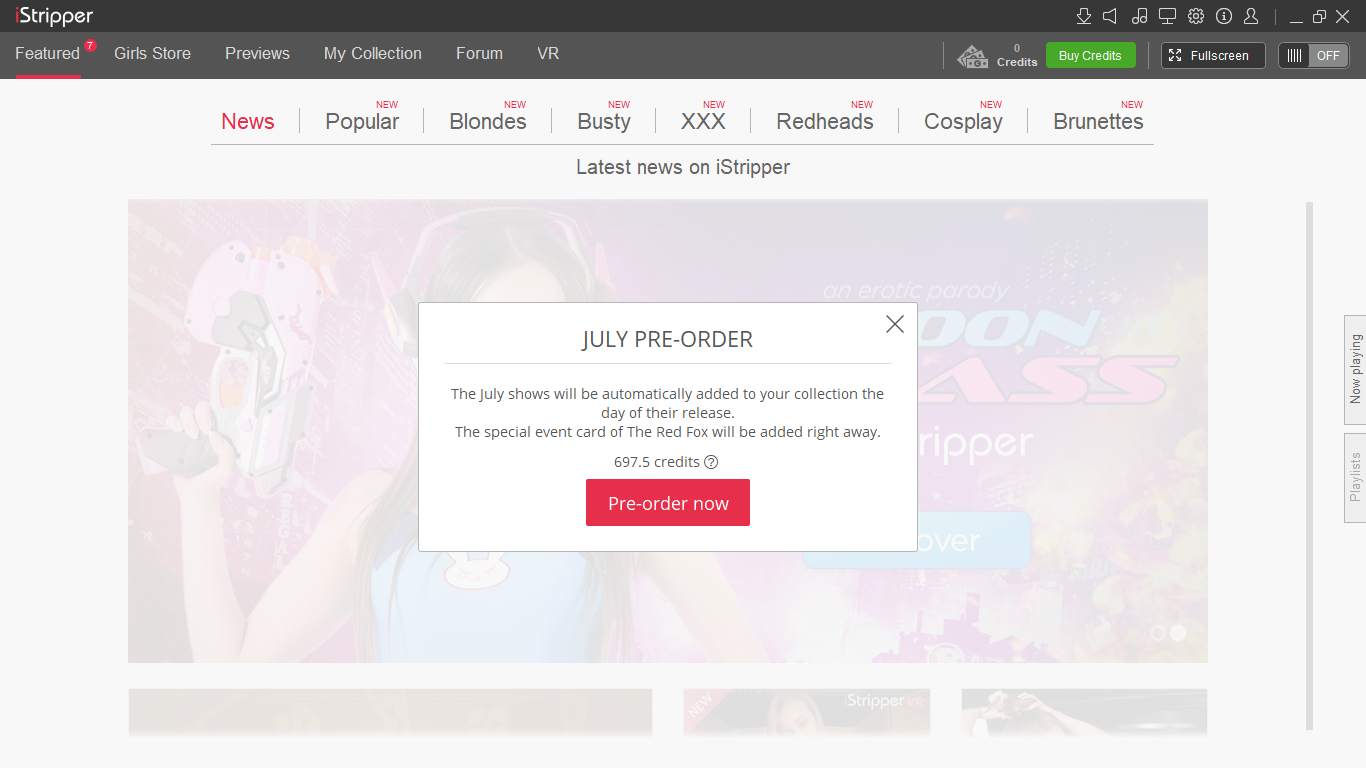Image resolution: width=1366 pixels, height=768 pixels.
Task: Click the info circle icon
Action: click(x=1223, y=16)
